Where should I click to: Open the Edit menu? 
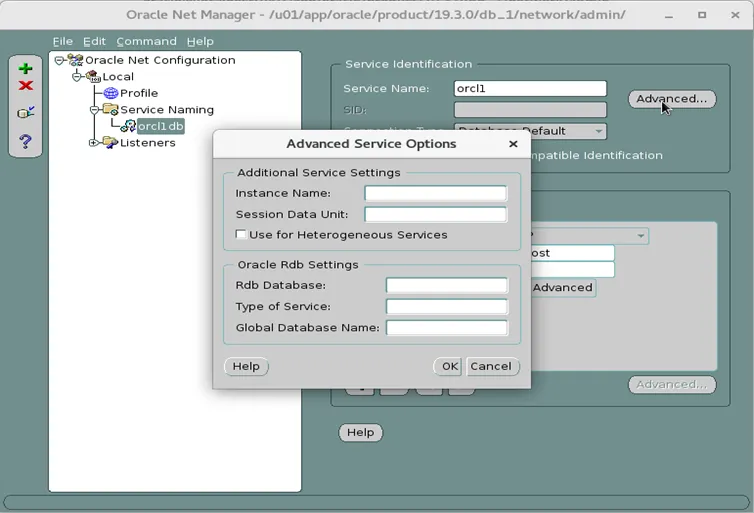click(x=94, y=41)
